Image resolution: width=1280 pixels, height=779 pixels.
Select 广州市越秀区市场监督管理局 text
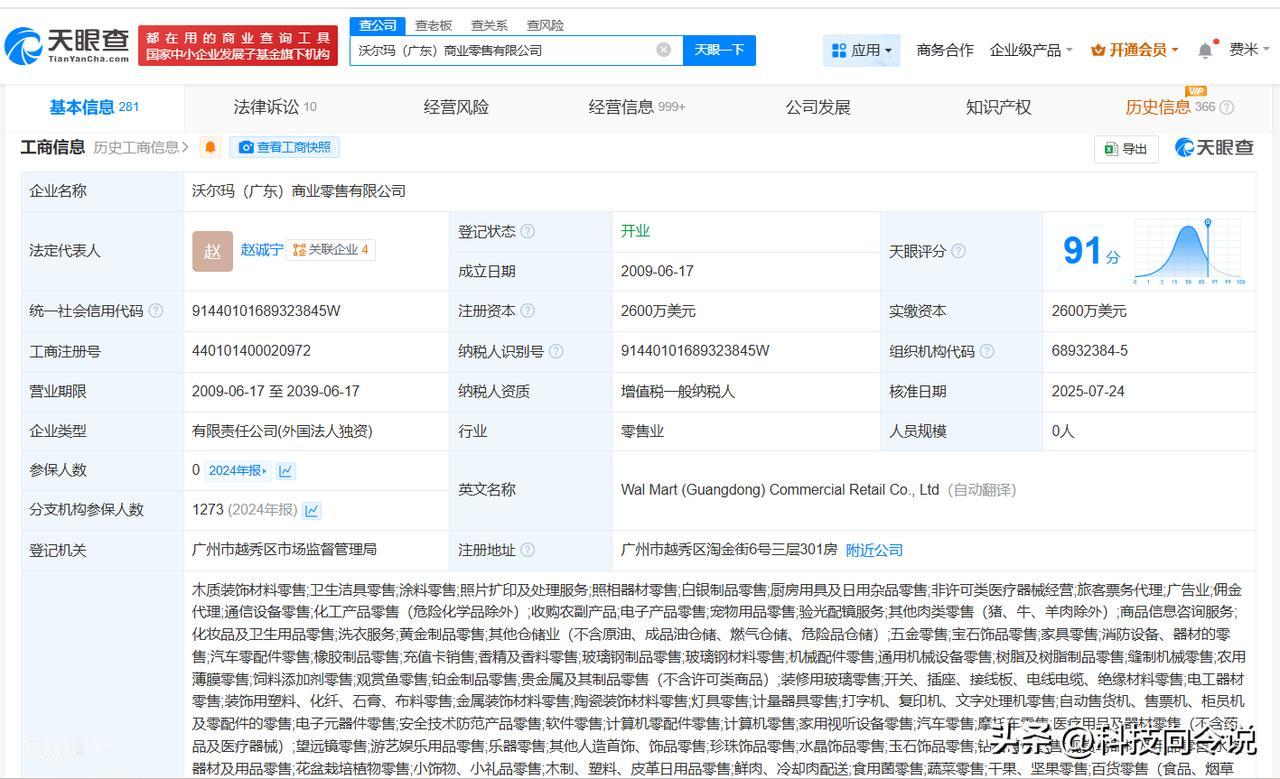tap(284, 550)
